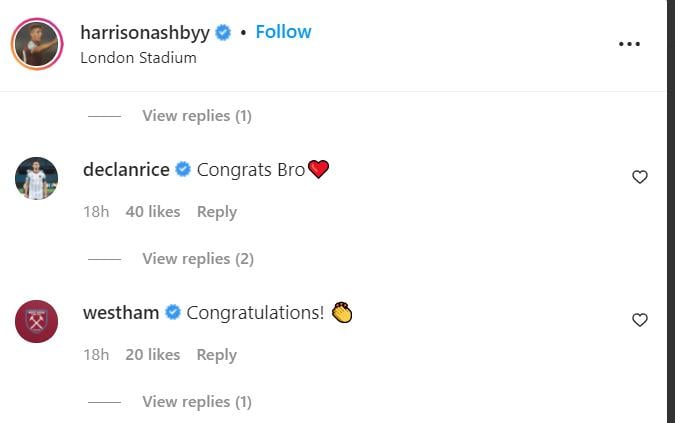675x423 pixels.
Task: Click the verified badge beside harrisonashbyy
Action: point(223,32)
